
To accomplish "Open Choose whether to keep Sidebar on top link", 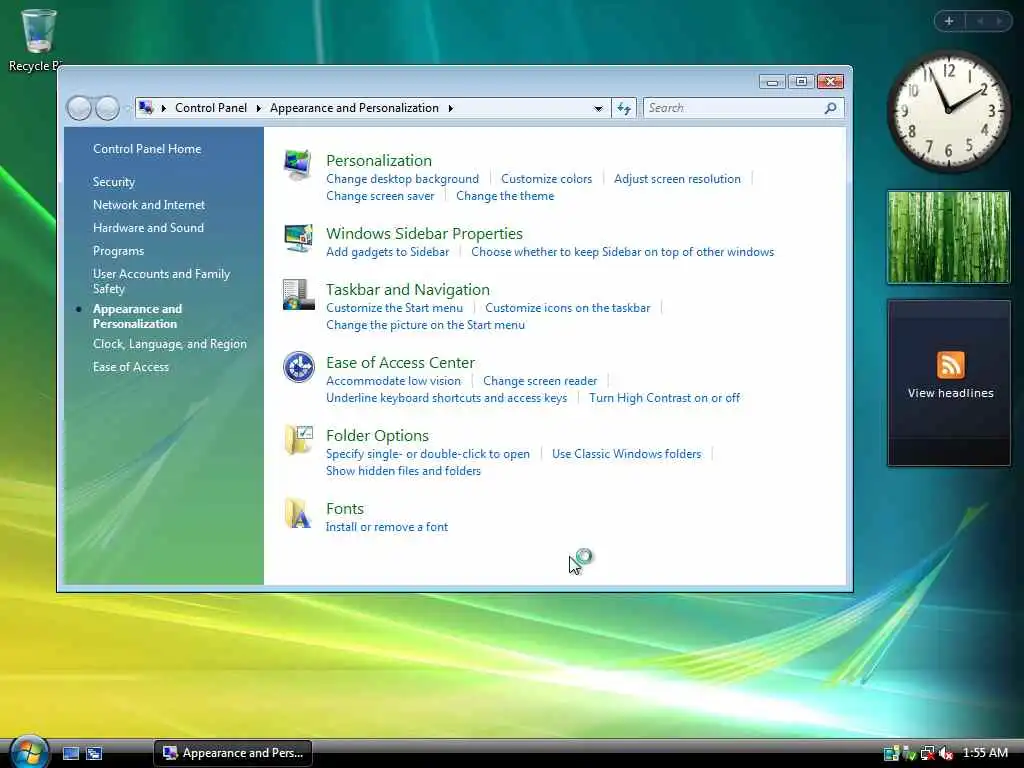I will click(622, 252).
